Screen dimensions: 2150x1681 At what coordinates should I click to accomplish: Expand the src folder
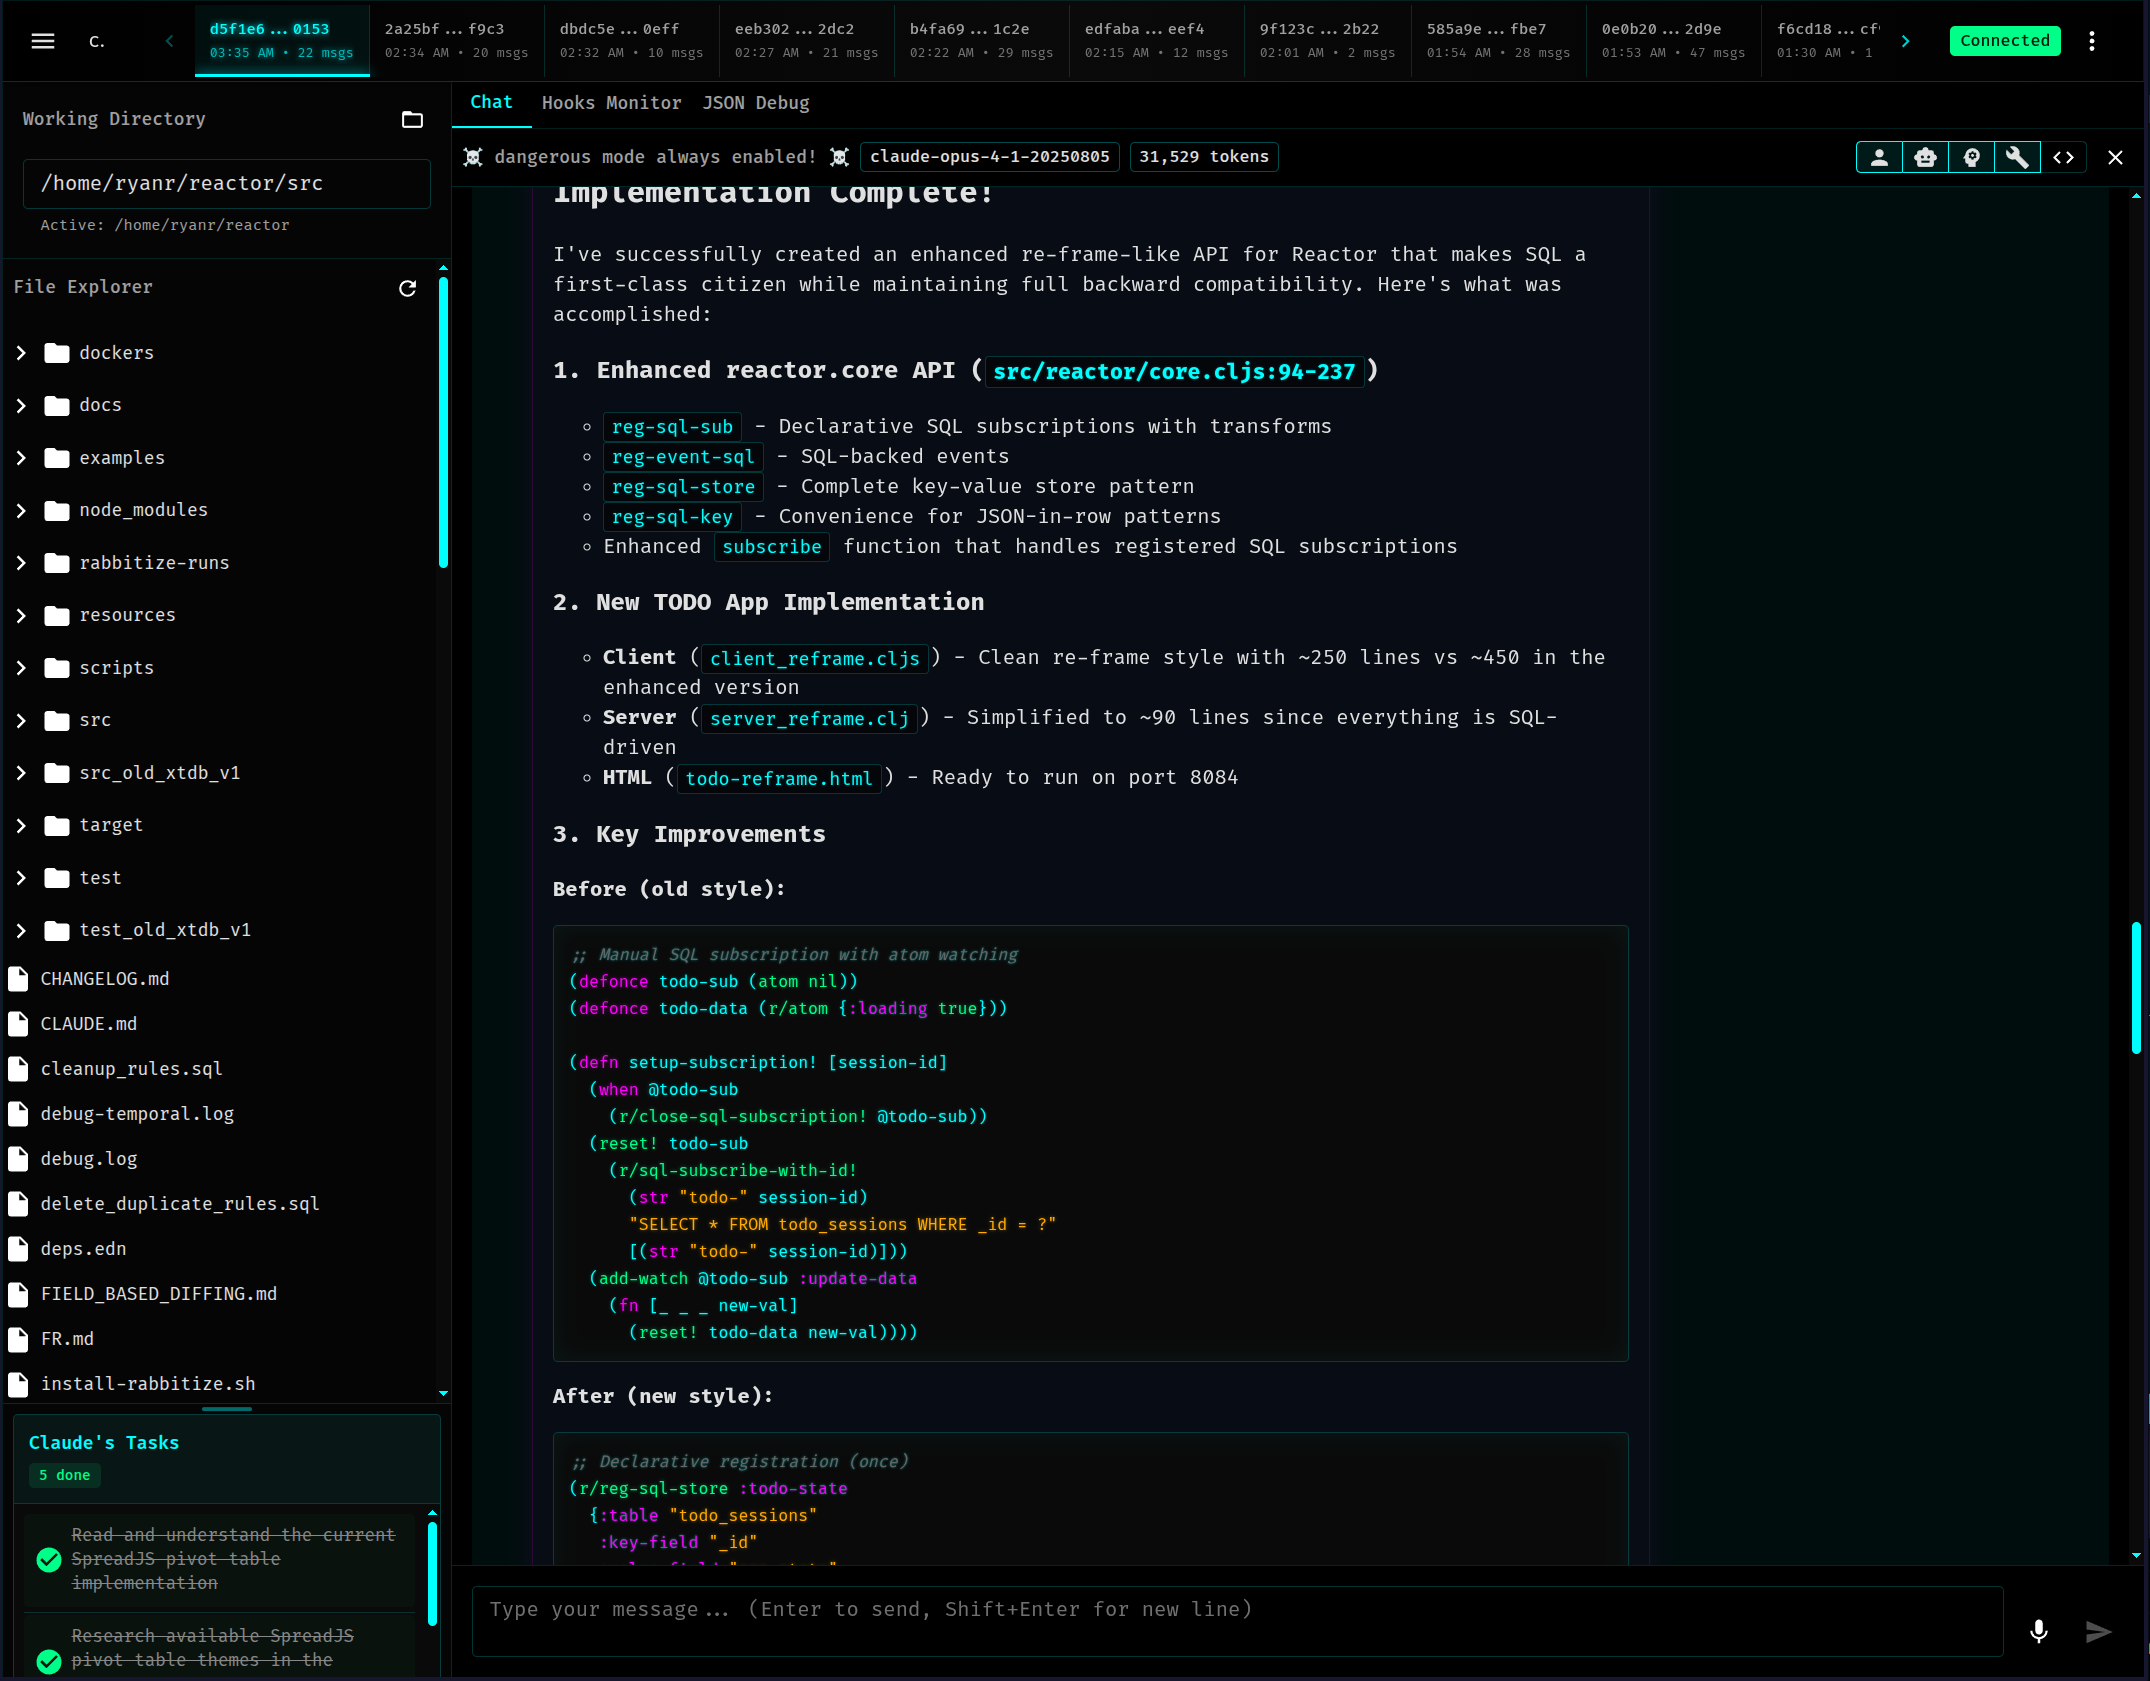coord(21,720)
